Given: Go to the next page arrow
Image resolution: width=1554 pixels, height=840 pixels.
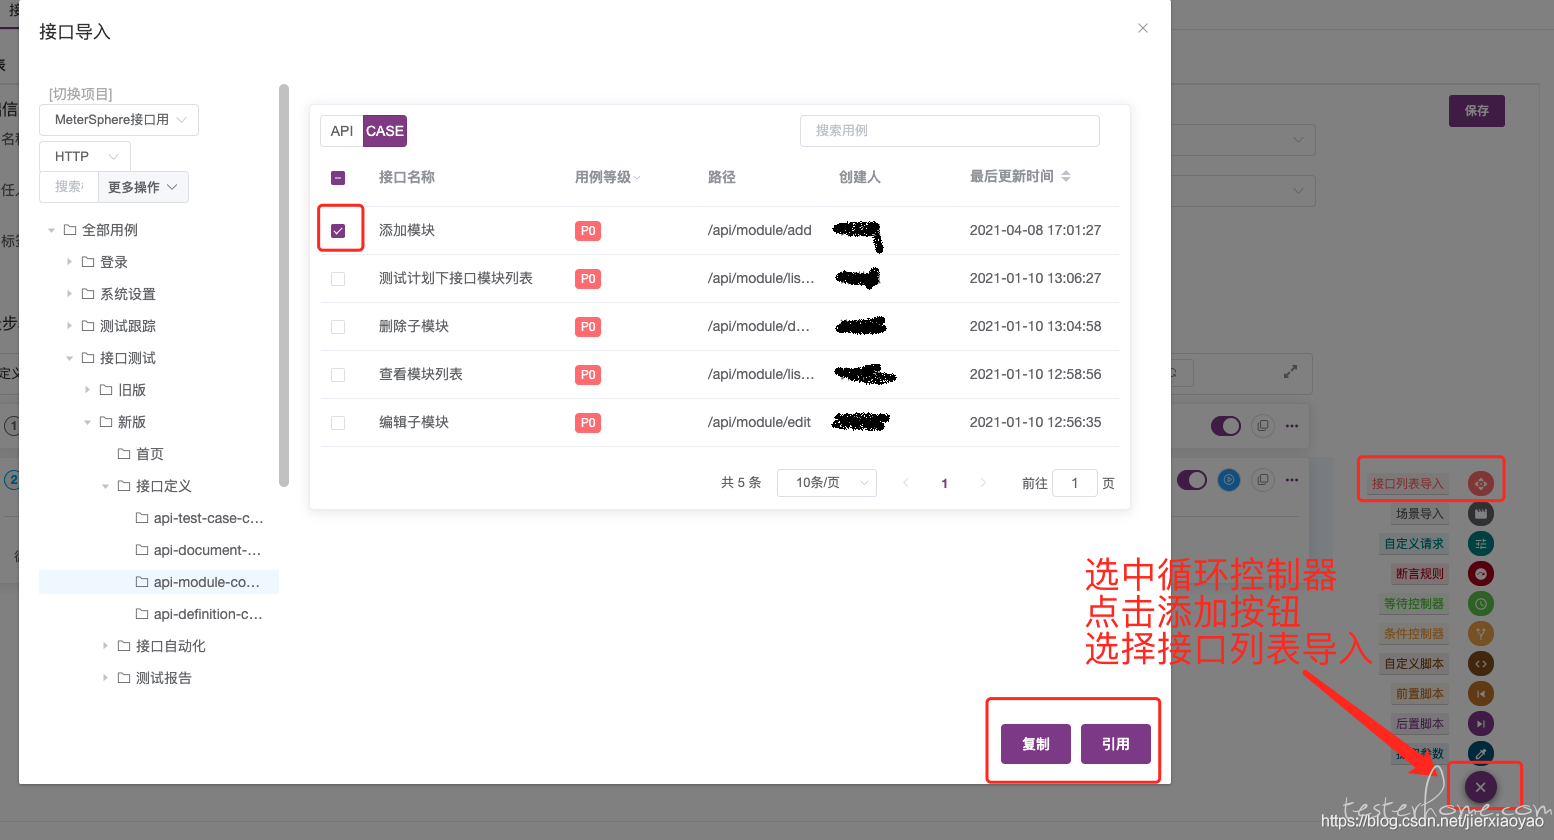Looking at the screenshot, I should [x=983, y=483].
